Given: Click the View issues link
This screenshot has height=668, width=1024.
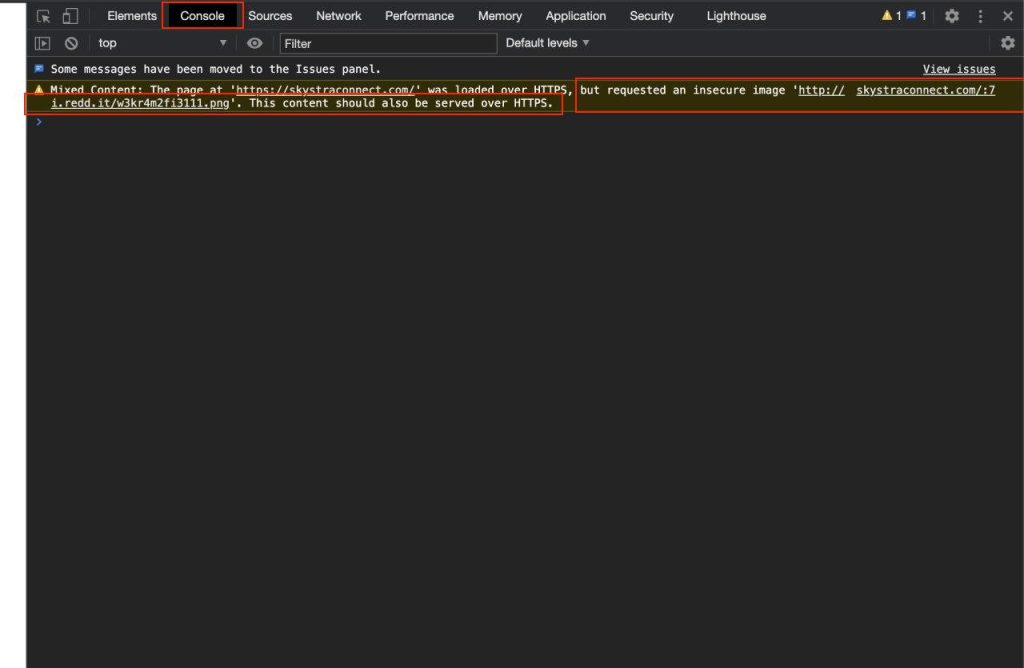Looking at the screenshot, I should click(x=958, y=69).
